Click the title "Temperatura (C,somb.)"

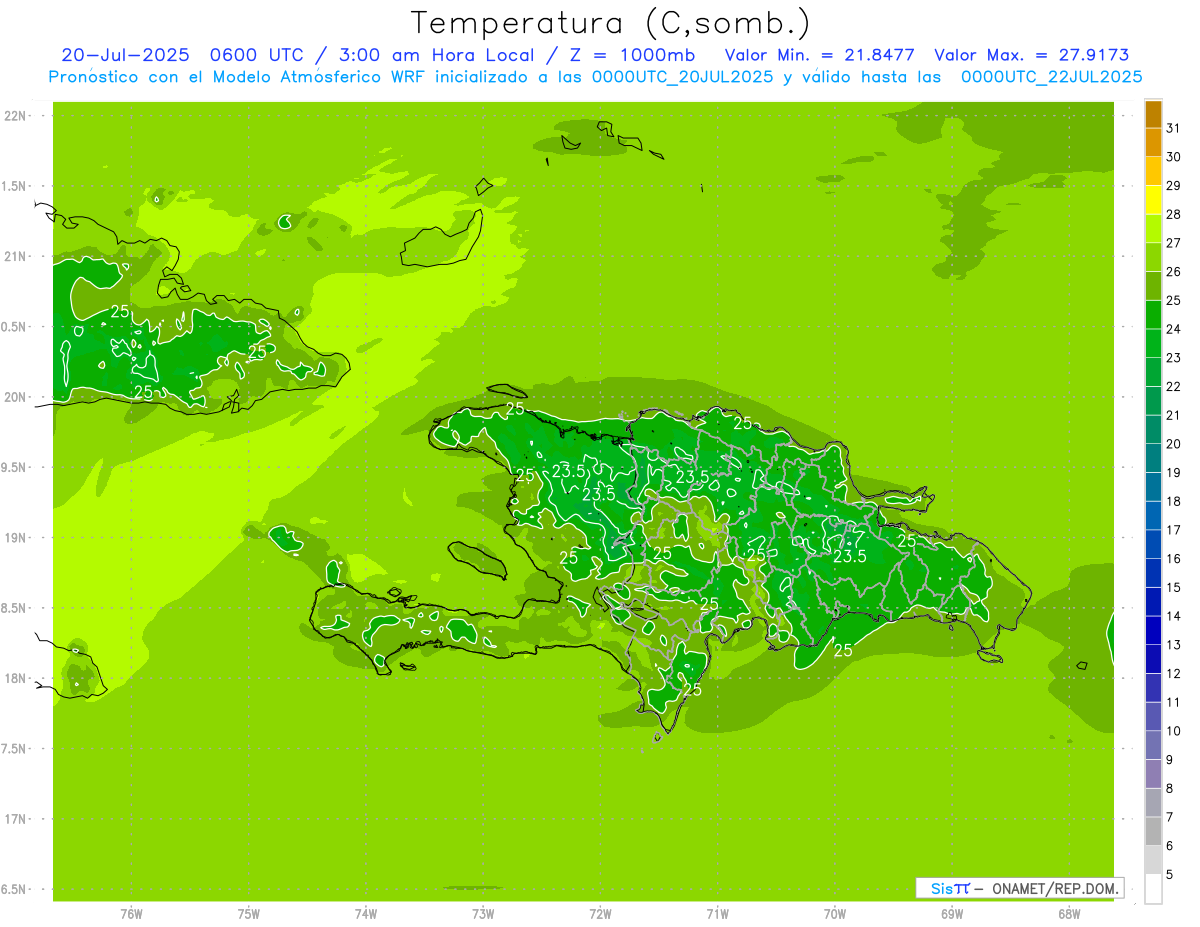coord(610,23)
